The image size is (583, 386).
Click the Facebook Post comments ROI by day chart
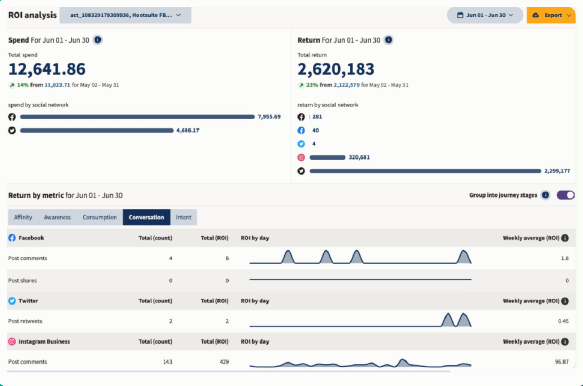[x=360, y=257]
